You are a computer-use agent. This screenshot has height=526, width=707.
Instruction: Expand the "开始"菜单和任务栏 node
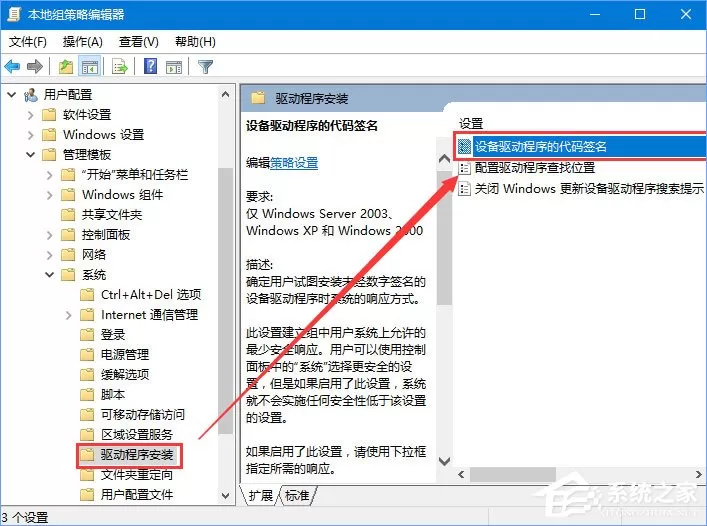(49, 175)
